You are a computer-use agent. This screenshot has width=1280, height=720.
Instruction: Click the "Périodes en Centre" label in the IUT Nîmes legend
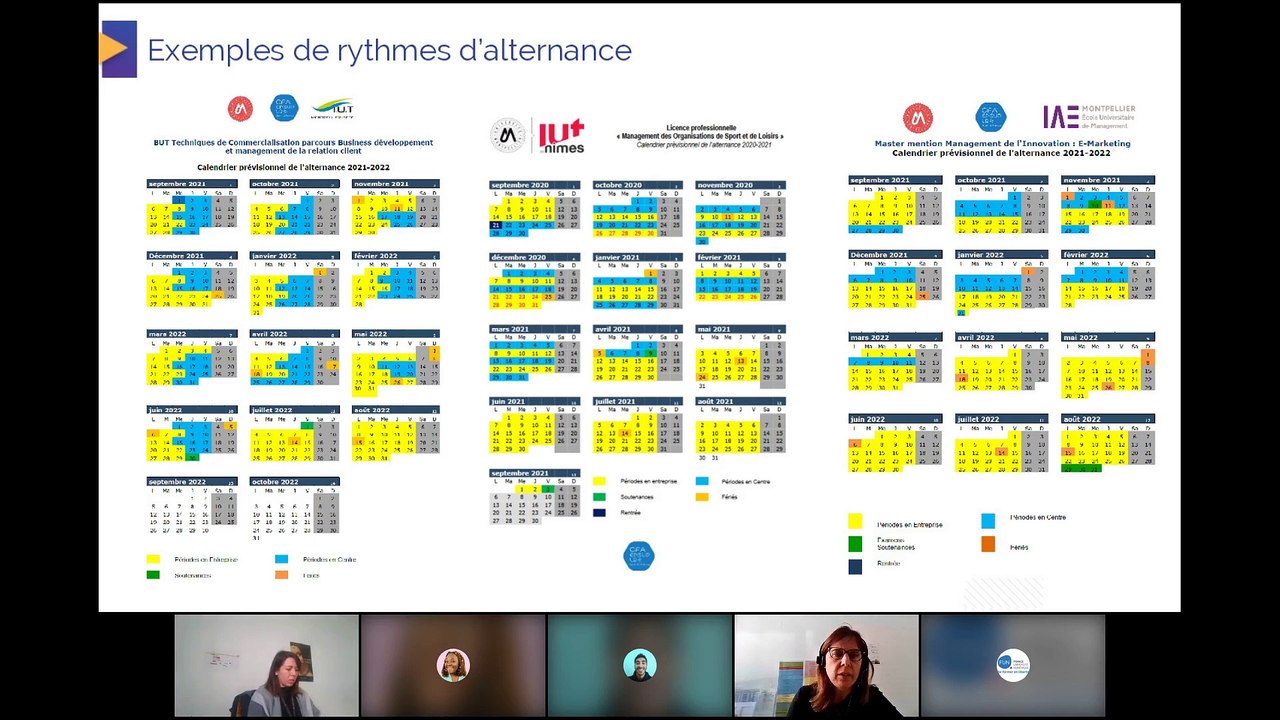pos(745,481)
